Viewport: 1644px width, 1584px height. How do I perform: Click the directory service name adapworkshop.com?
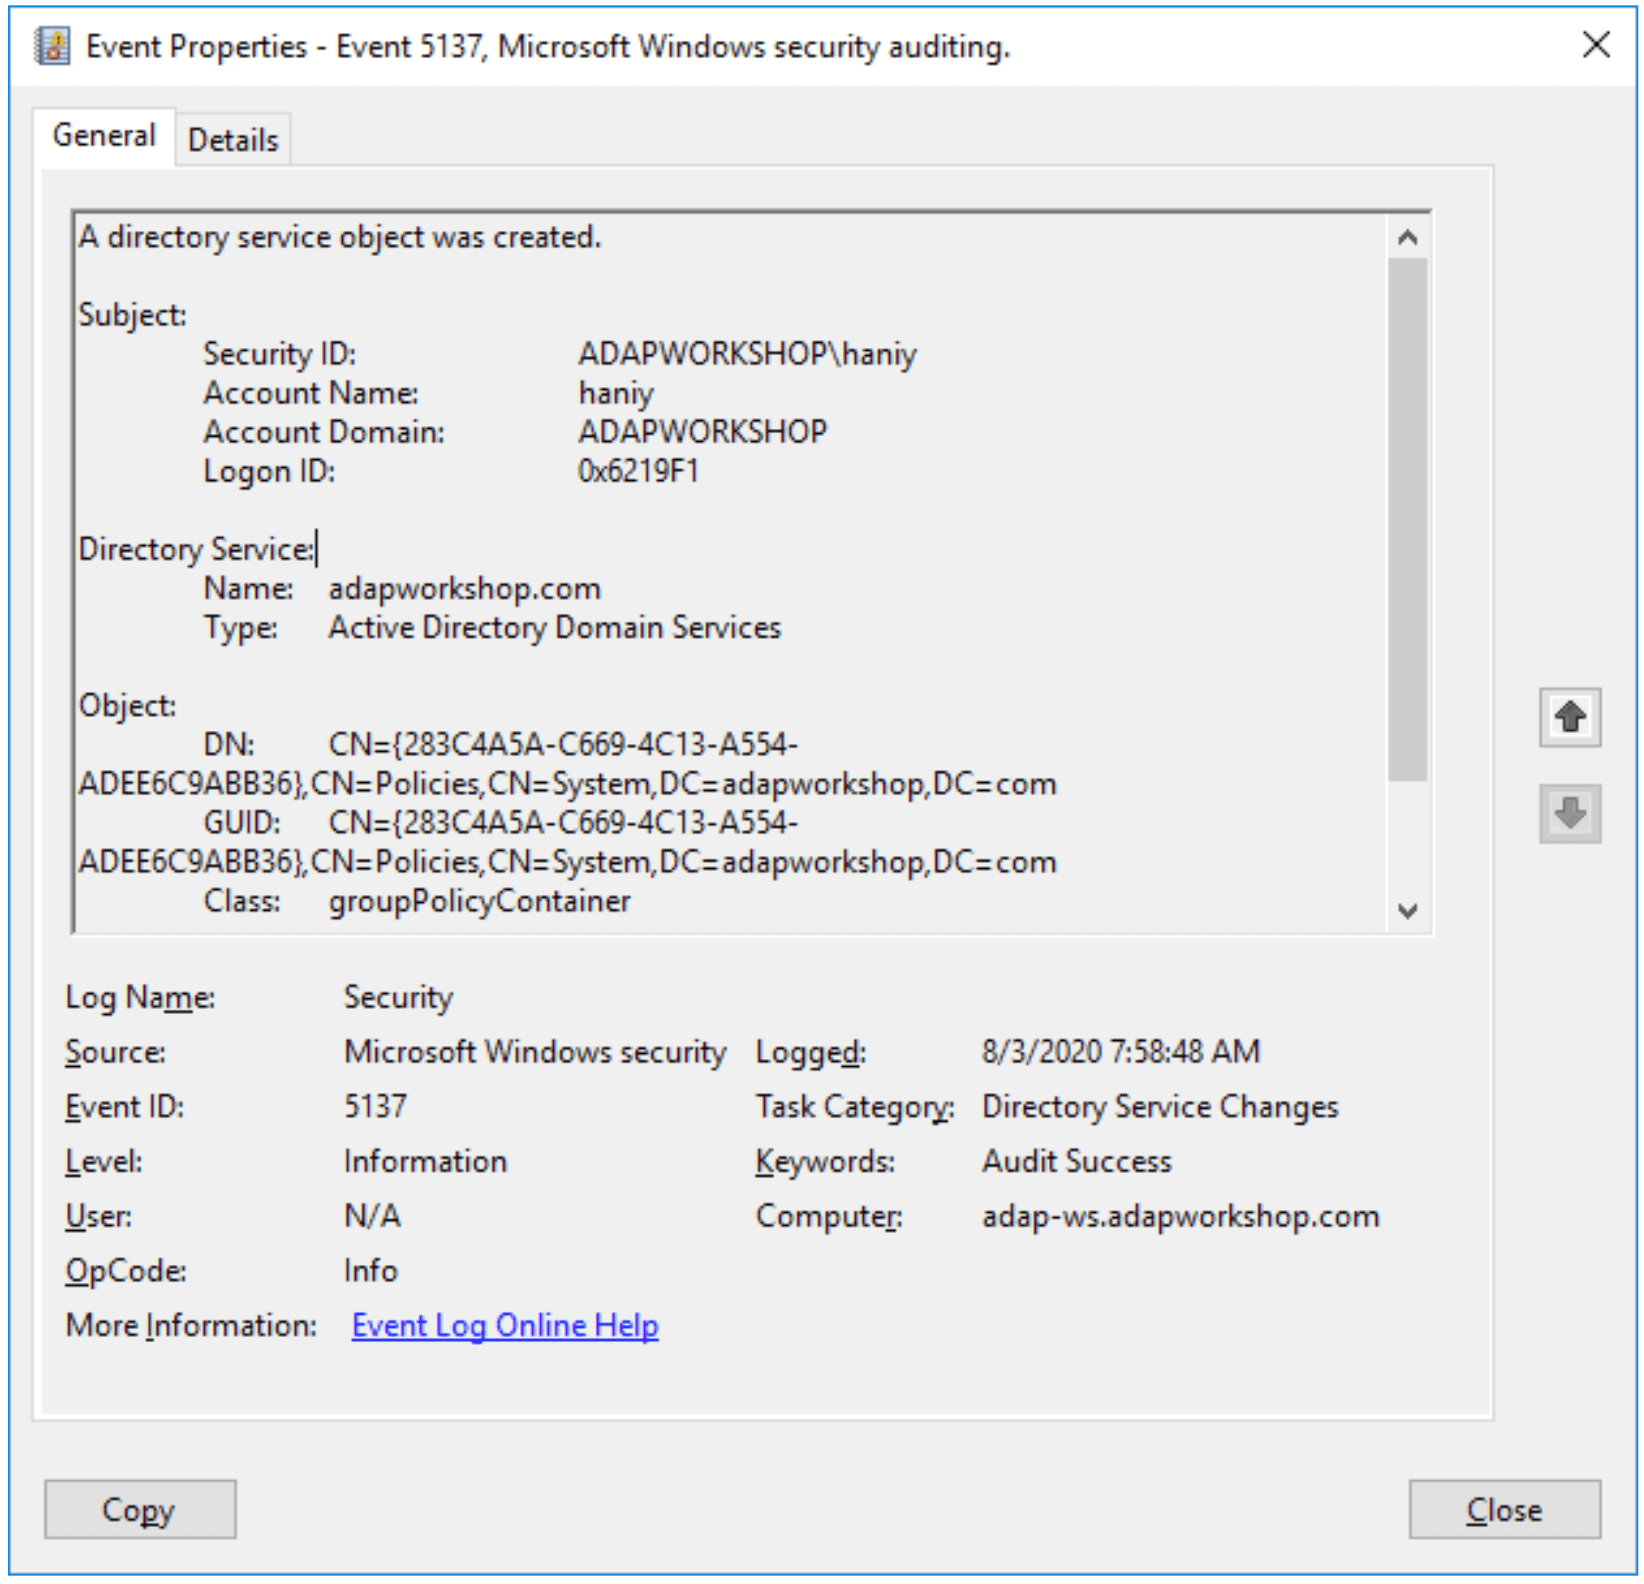pyautogui.click(x=465, y=588)
